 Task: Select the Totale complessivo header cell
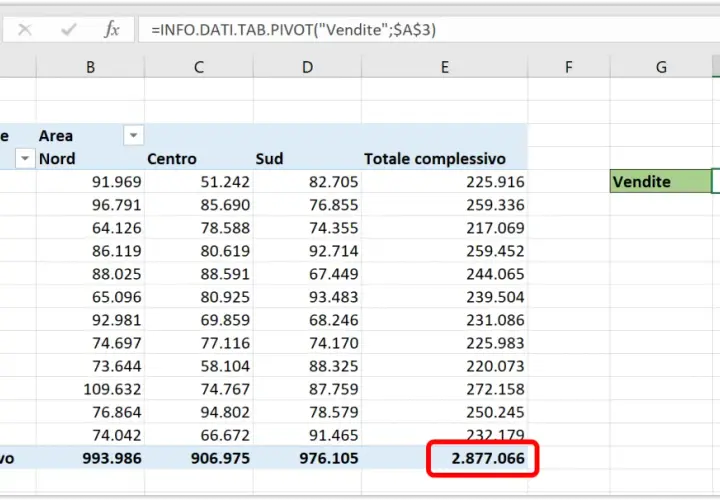tap(444, 158)
